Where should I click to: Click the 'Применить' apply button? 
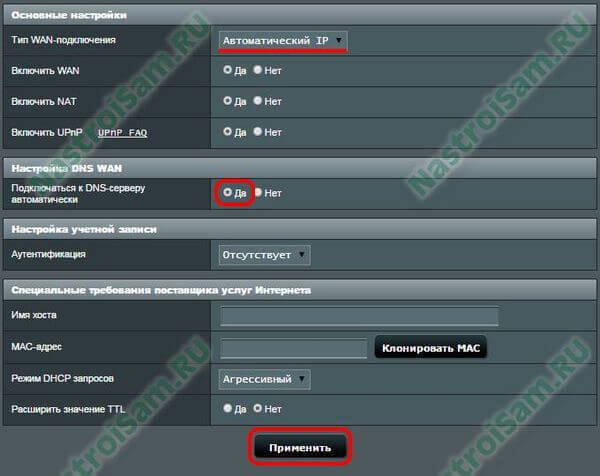(299, 446)
